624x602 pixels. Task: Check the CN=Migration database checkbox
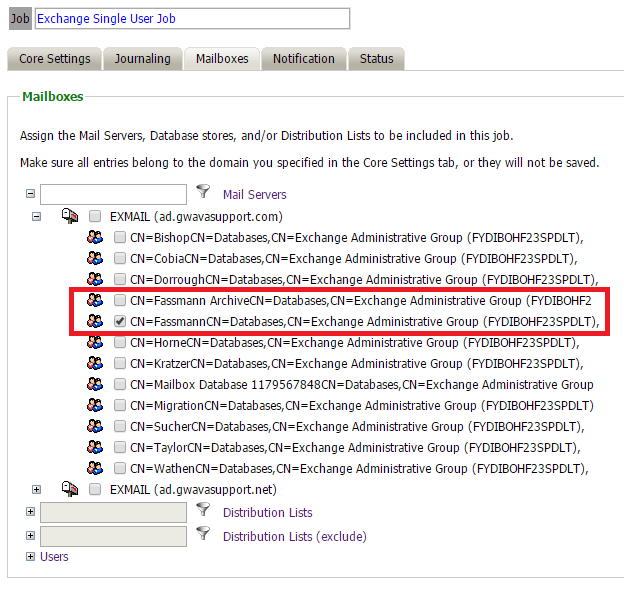(120, 405)
